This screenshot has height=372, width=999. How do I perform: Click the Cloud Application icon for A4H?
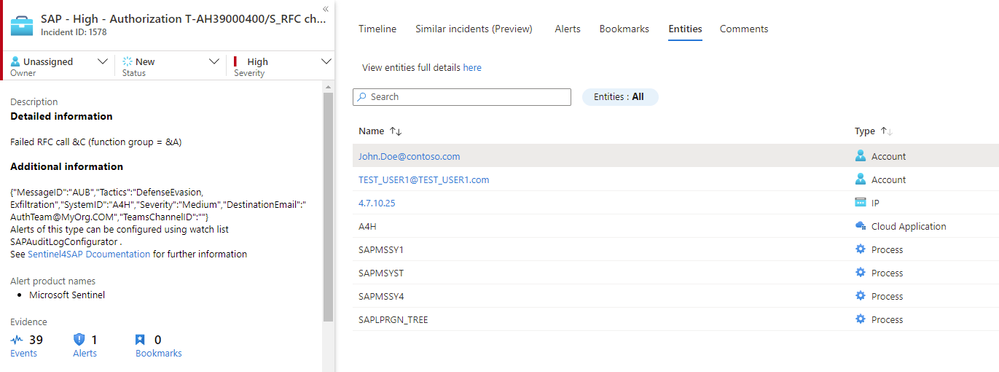click(861, 226)
